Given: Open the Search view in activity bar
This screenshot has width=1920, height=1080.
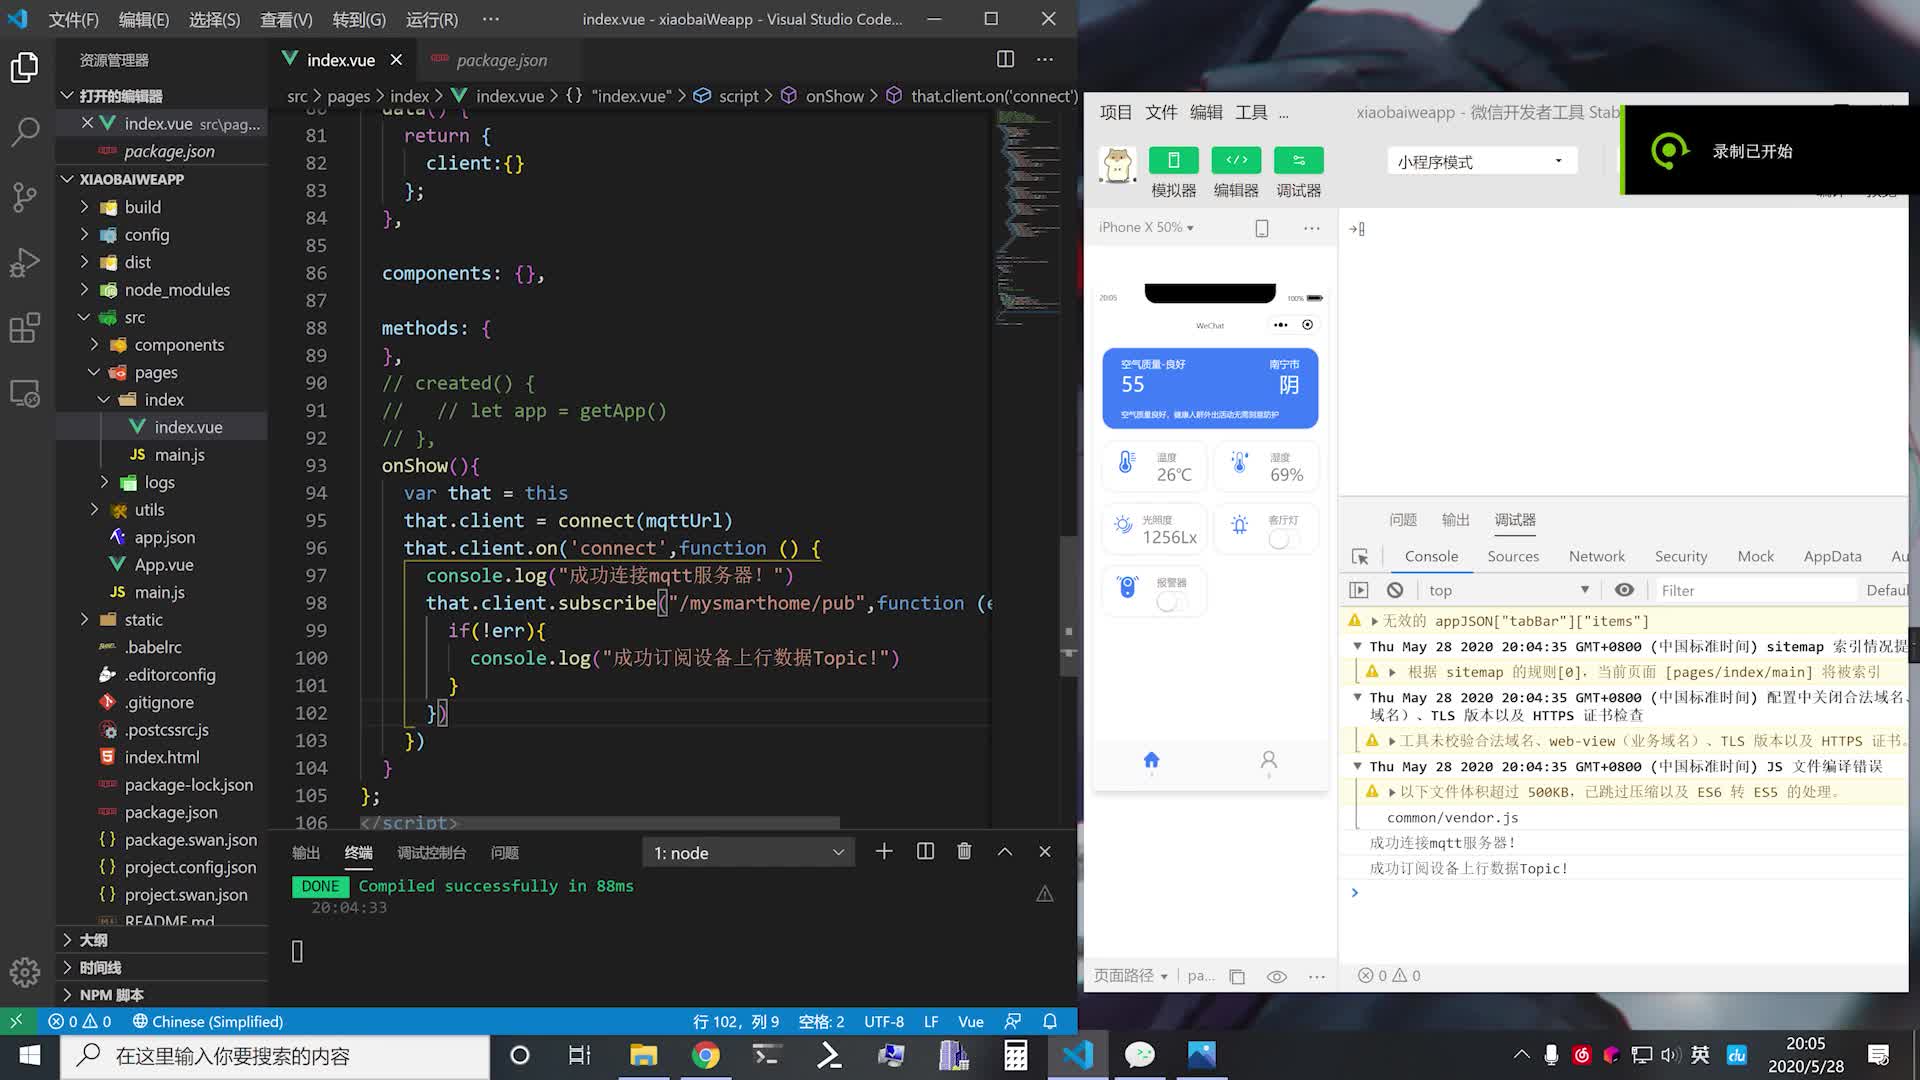Looking at the screenshot, I should pyautogui.click(x=25, y=131).
